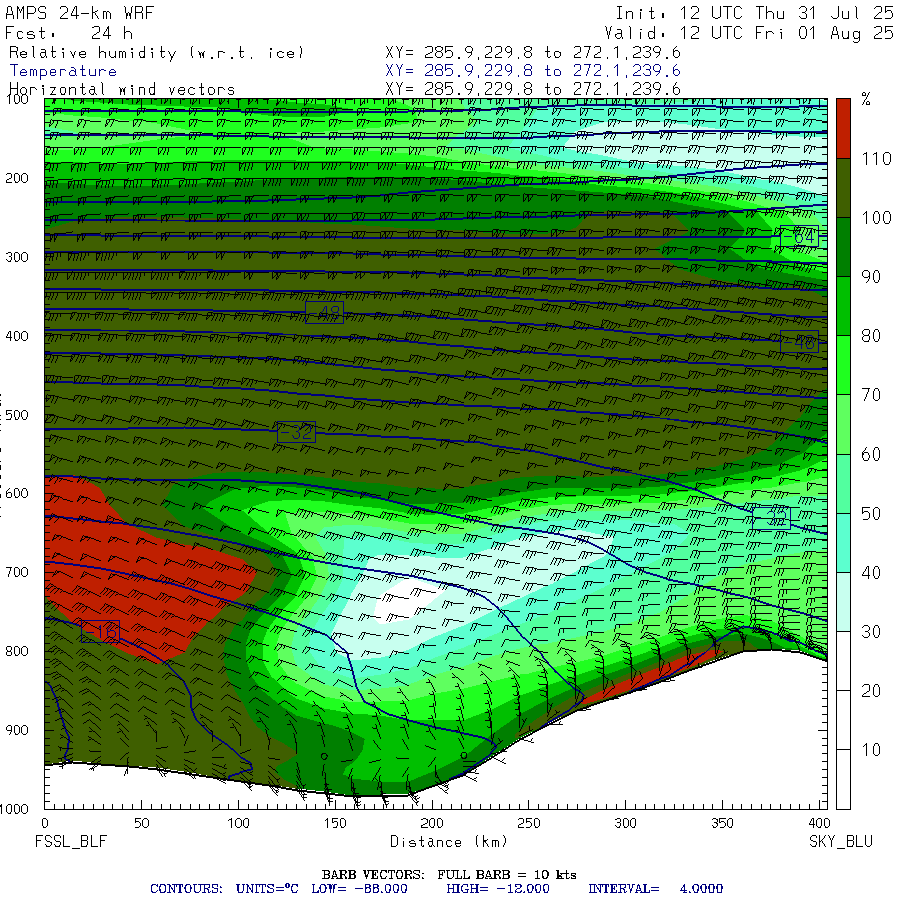Click the "-48" contour label near the right edge
900x900 pixels.
tap(799, 342)
